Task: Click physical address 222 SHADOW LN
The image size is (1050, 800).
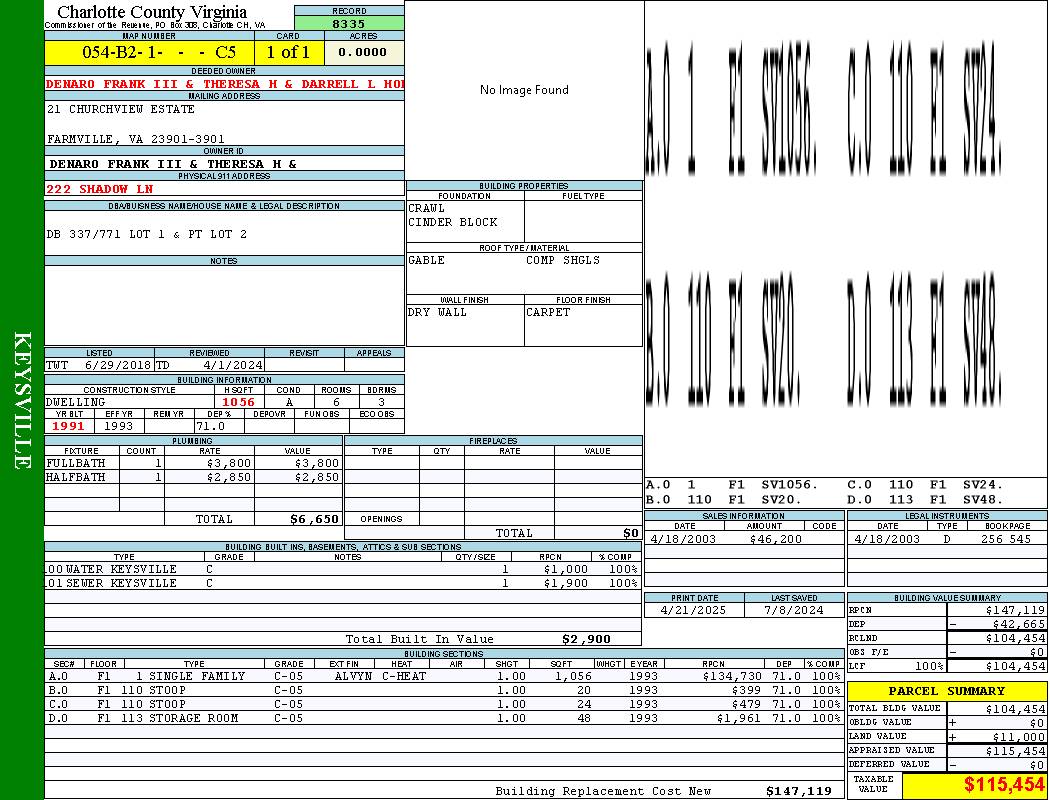Action: (x=100, y=189)
